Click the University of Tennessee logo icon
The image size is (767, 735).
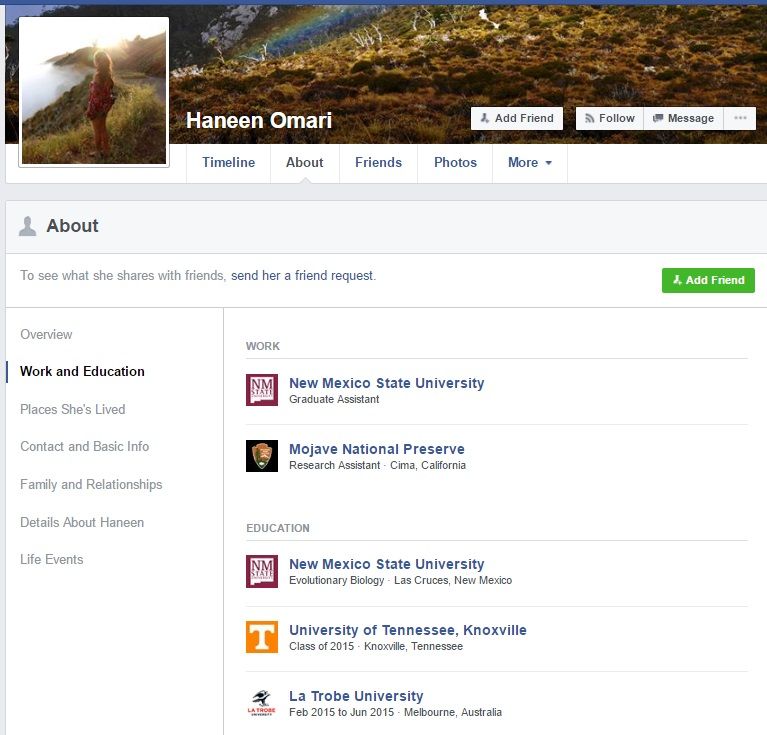262,637
